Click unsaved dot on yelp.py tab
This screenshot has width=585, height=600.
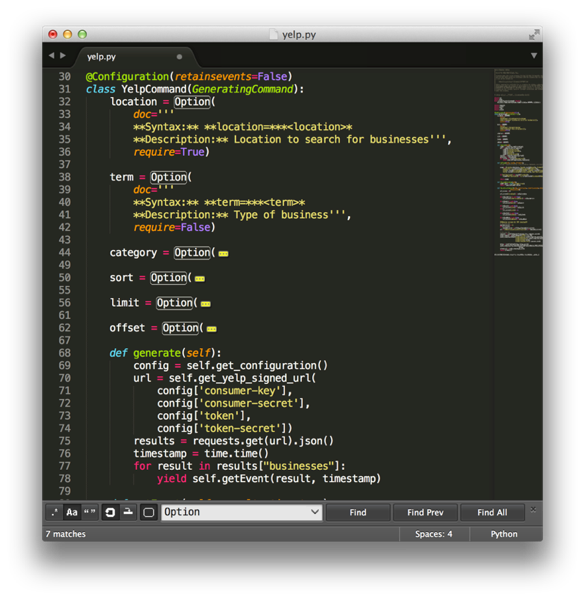[179, 57]
